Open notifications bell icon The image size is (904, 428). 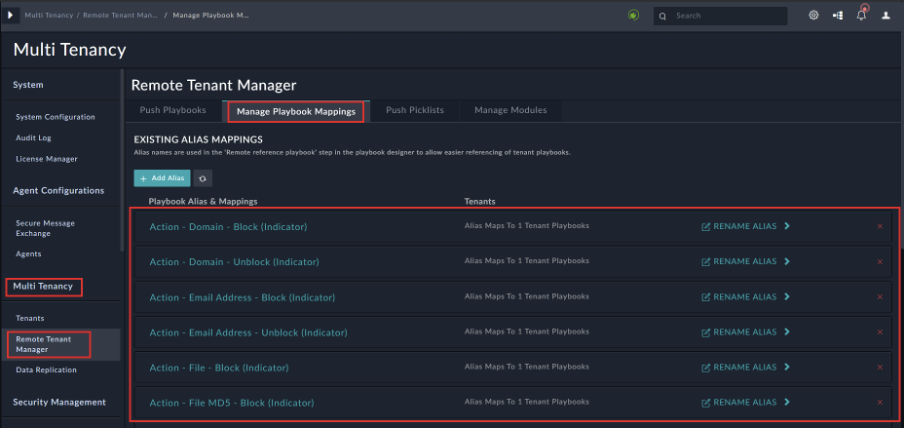pyautogui.click(x=861, y=15)
